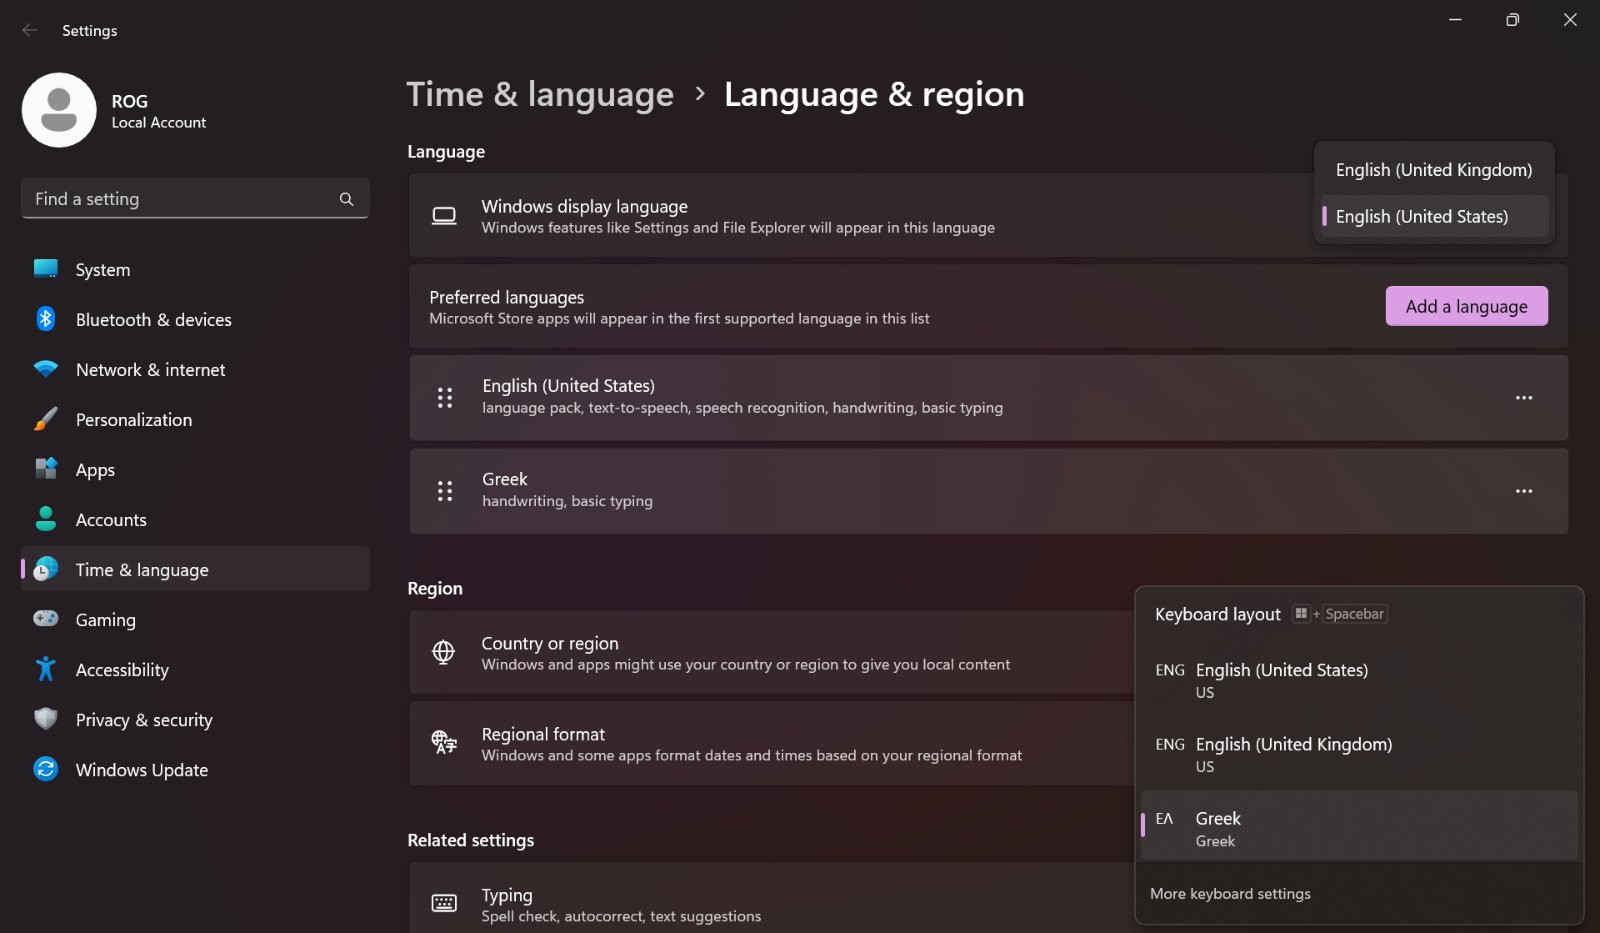Open Apps settings section
The height and width of the screenshot is (933, 1600).
(x=195, y=469)
